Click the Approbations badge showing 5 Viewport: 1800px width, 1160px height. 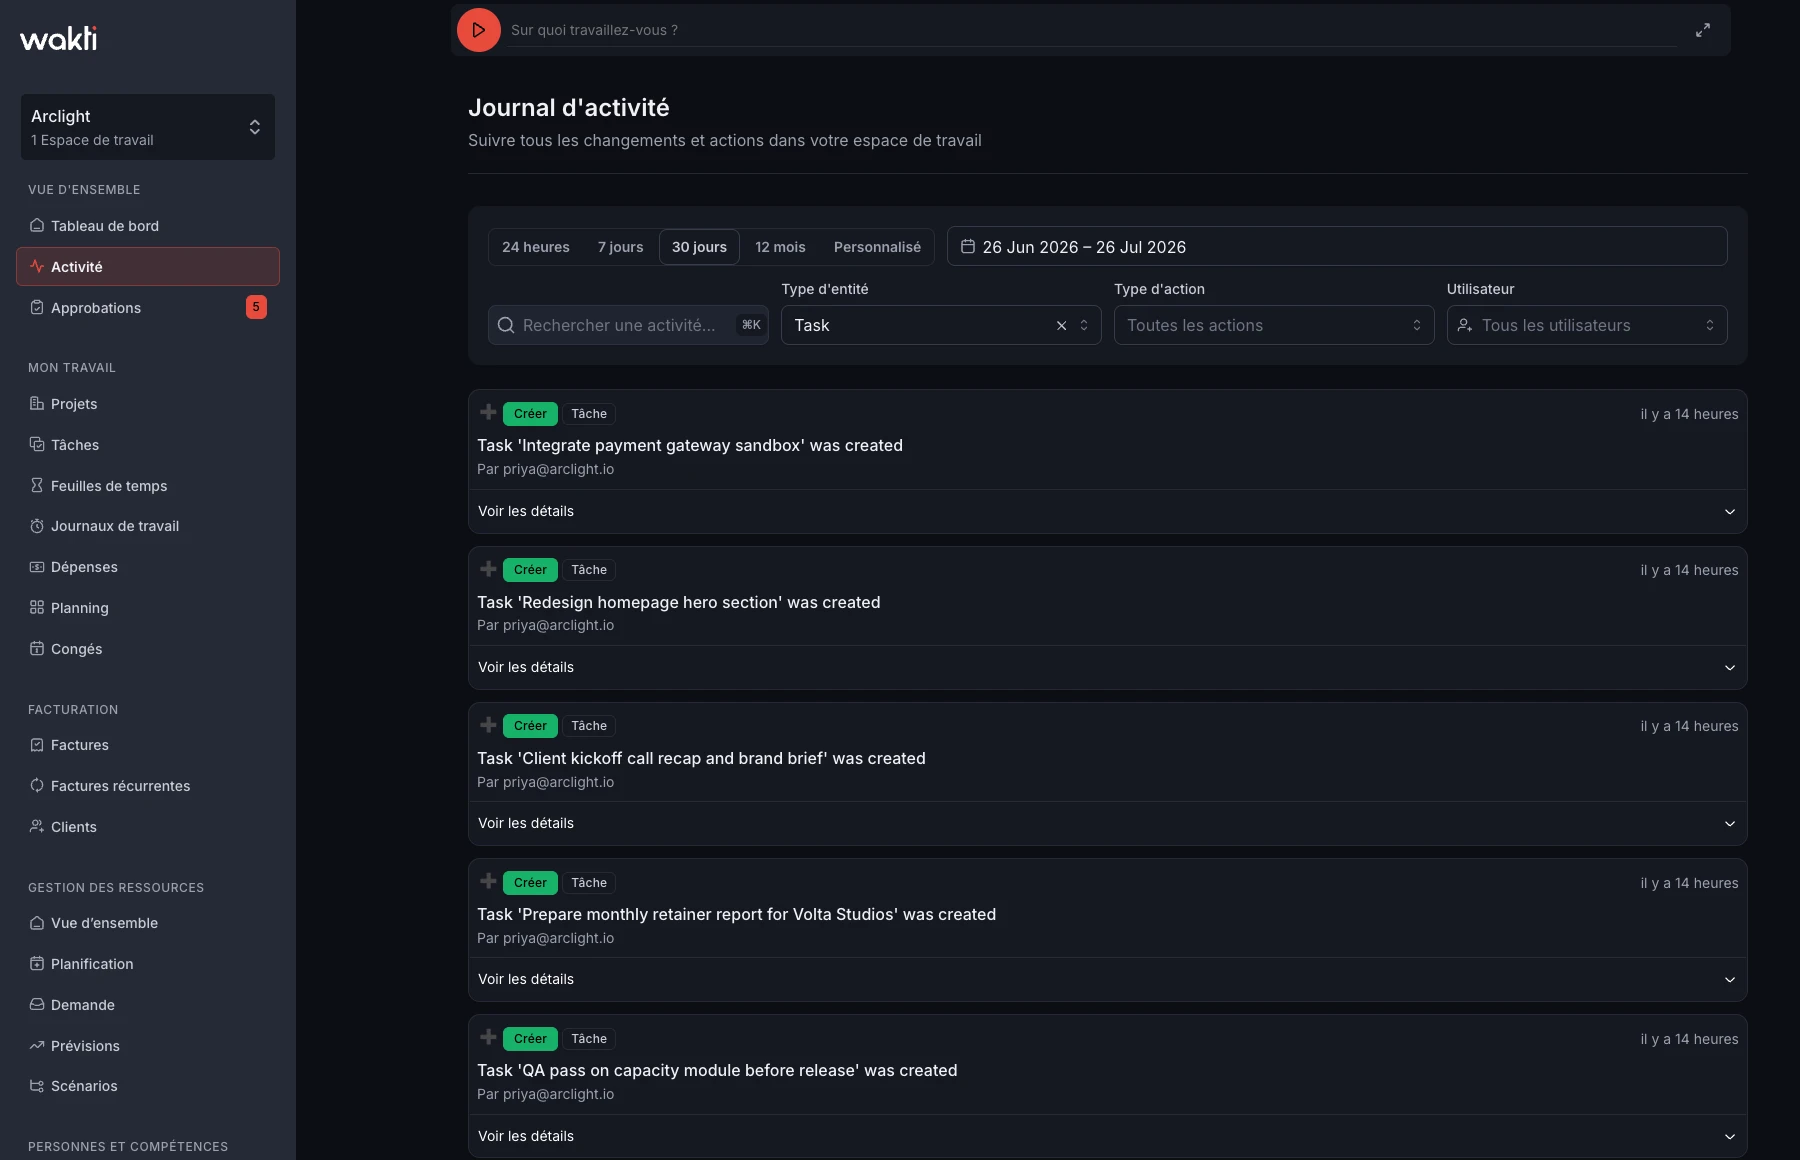tap(256, 307)
